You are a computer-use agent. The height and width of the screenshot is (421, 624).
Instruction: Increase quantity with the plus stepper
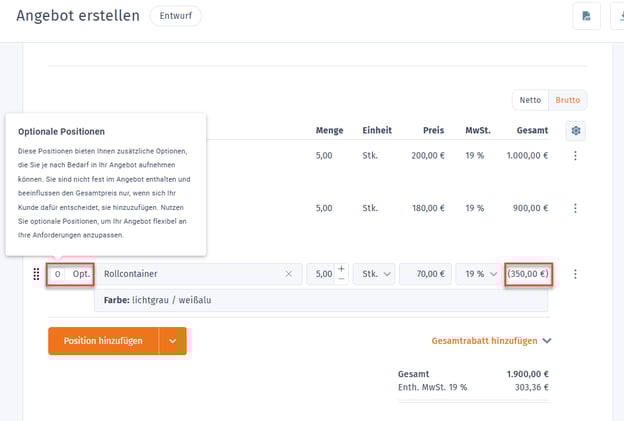(342, 268)
